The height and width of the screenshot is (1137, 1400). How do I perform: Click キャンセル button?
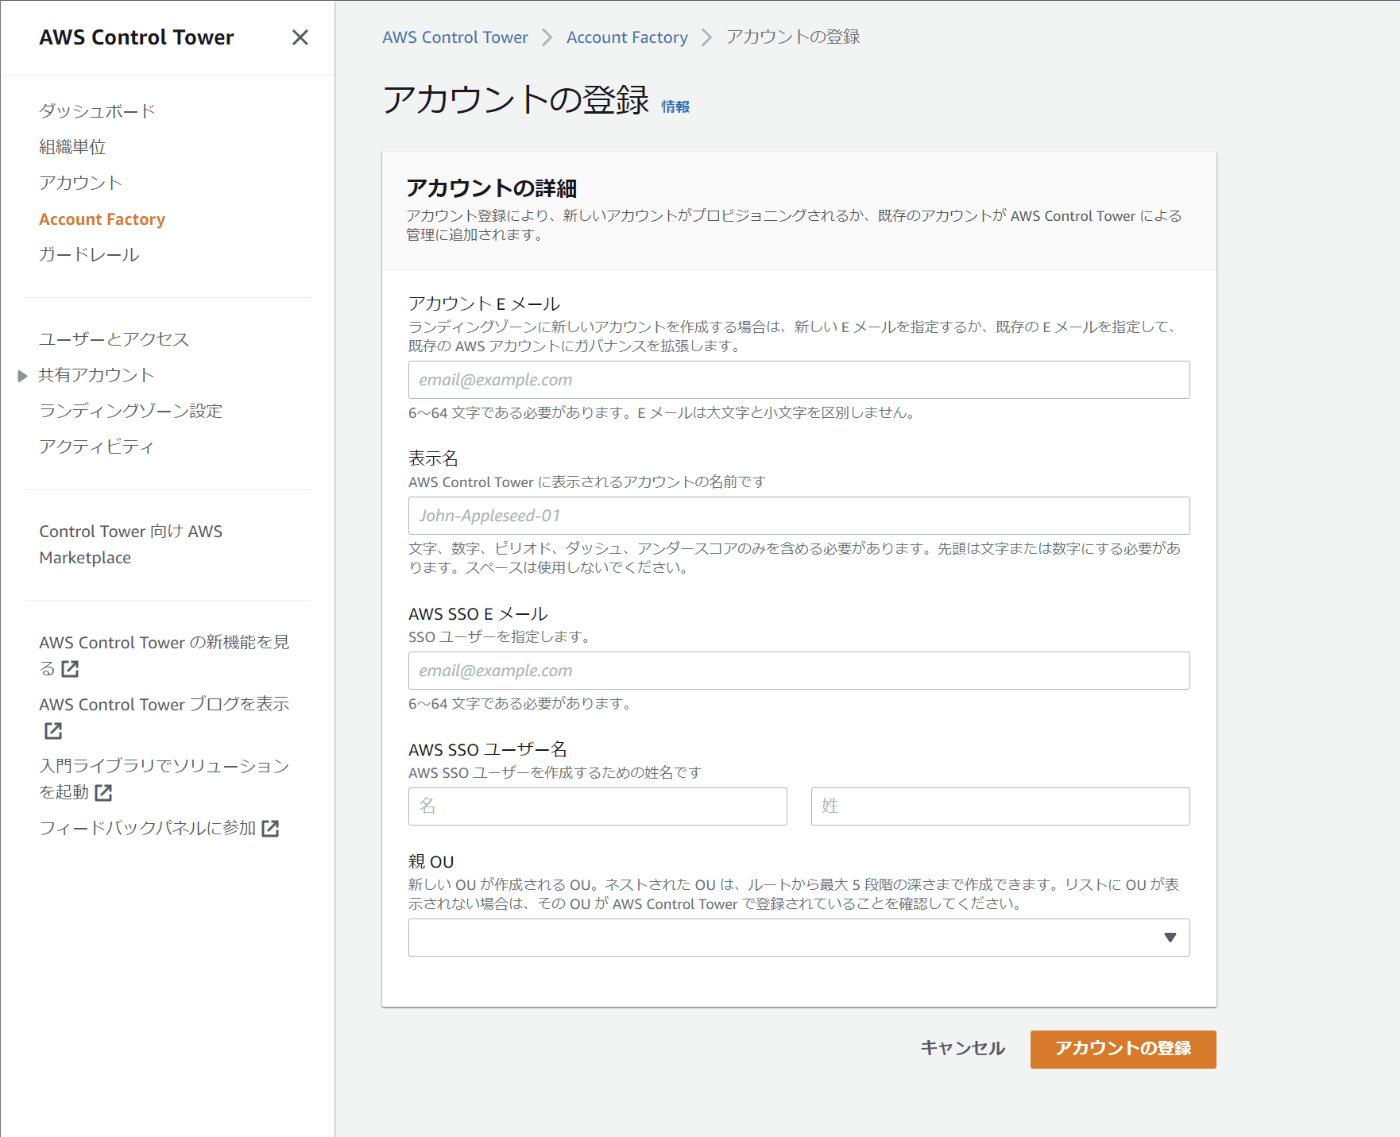pos(962,1048)
